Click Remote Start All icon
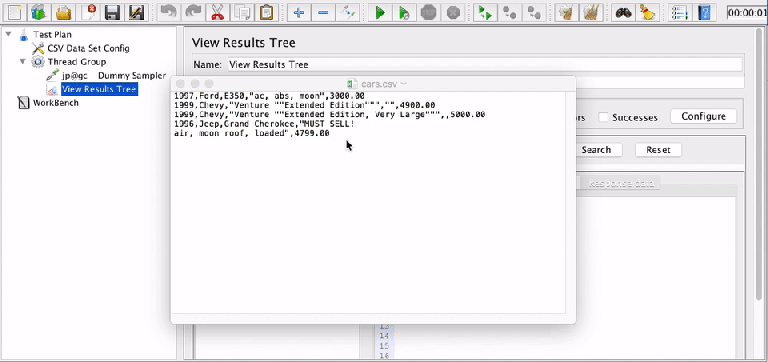 click(x=485, y=12)
